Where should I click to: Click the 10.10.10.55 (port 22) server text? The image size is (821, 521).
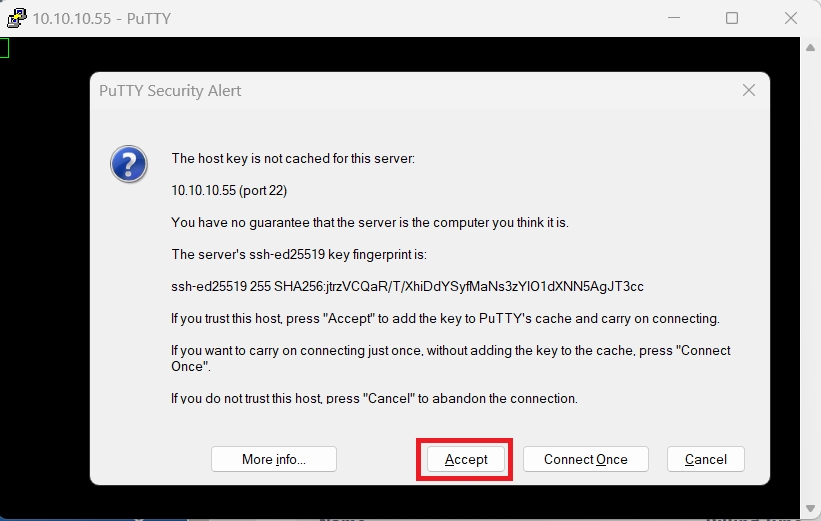point(229,190)
